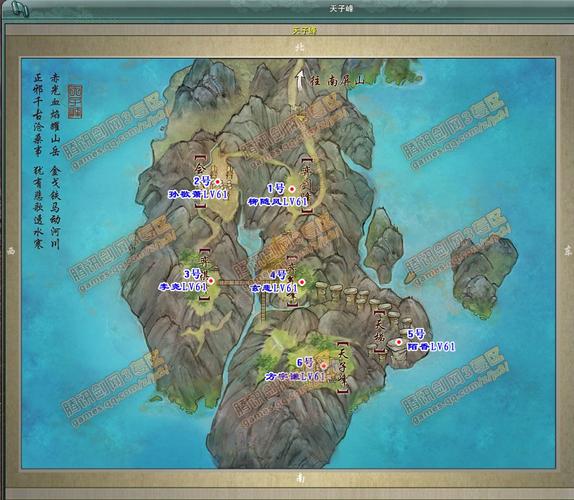Click the red marker dot beside 6号
574x500 pixels.
[x=324, y=365]
